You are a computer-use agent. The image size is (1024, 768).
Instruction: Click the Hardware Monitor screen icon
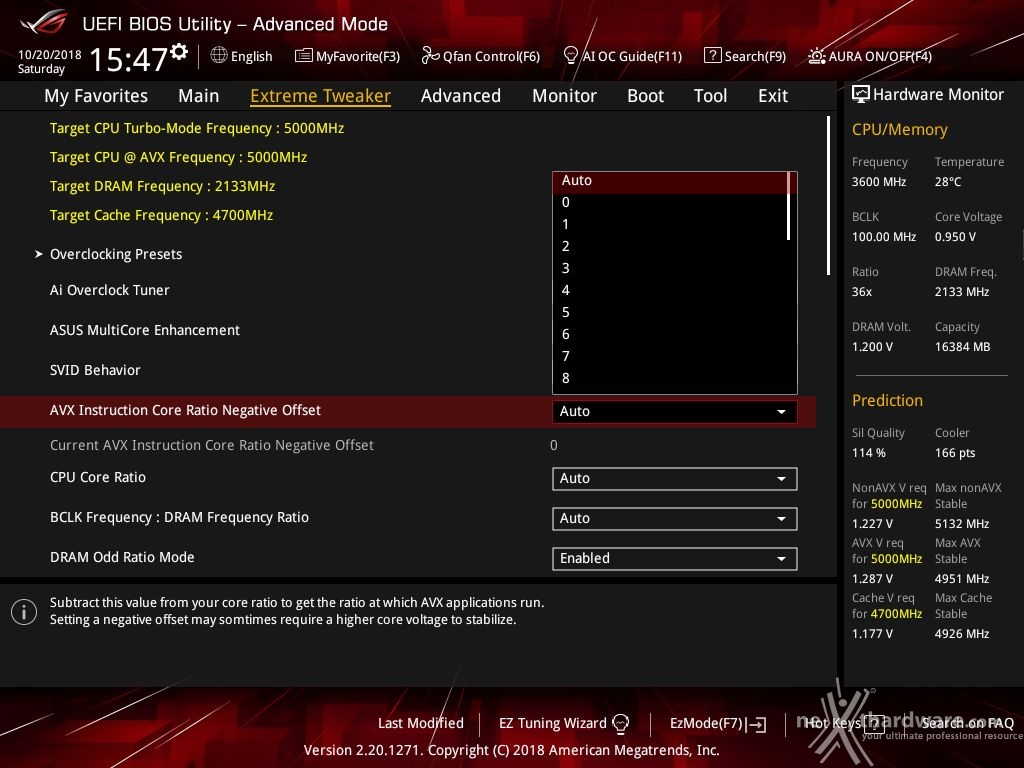(x=861, y=95)
